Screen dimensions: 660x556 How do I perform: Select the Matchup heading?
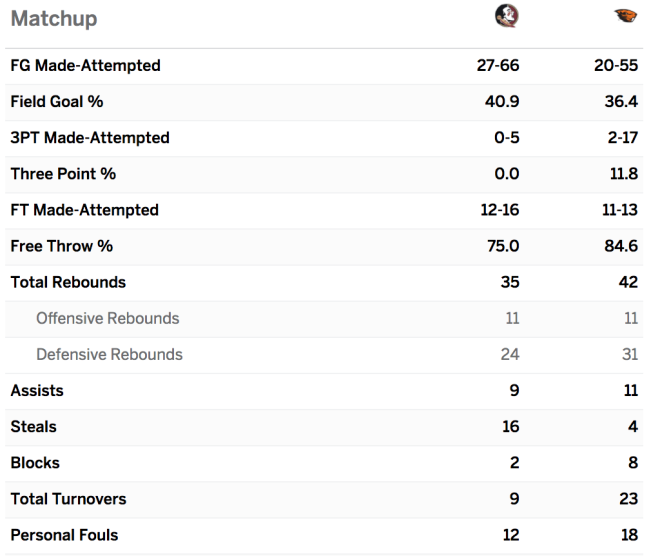tap(54, 19)
